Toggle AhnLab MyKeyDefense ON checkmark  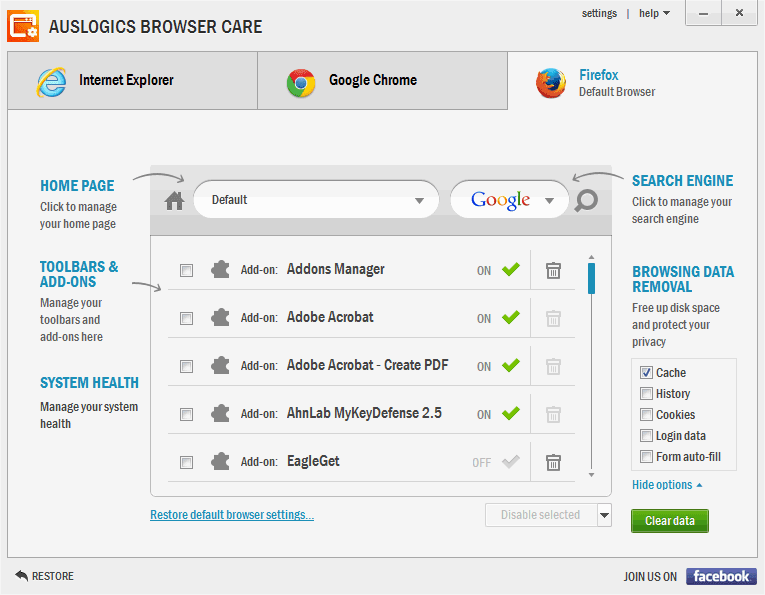point(511,414)
